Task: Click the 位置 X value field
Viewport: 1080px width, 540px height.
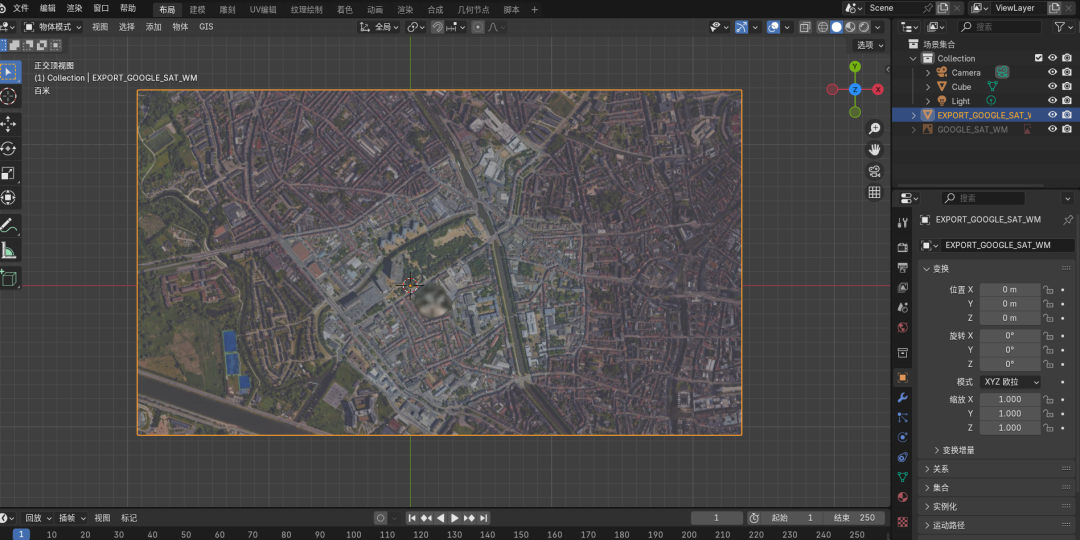Action: 1009,290
